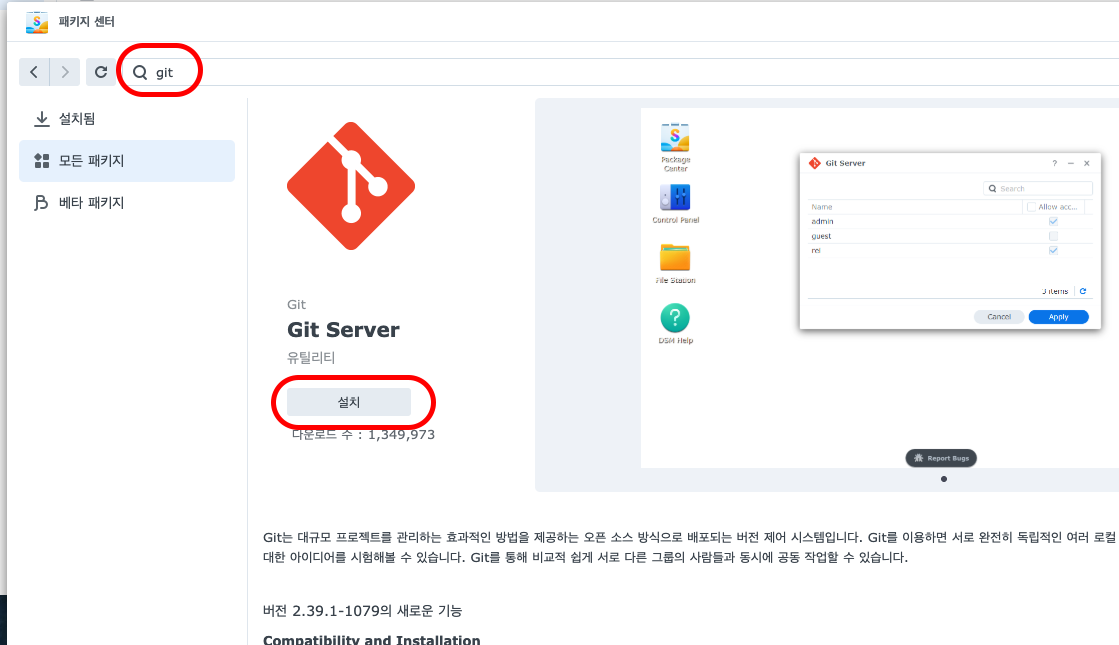Viewport: 1119px width, 645px height.
Task: Click the search magnifier icon
Action: [140, 72]
